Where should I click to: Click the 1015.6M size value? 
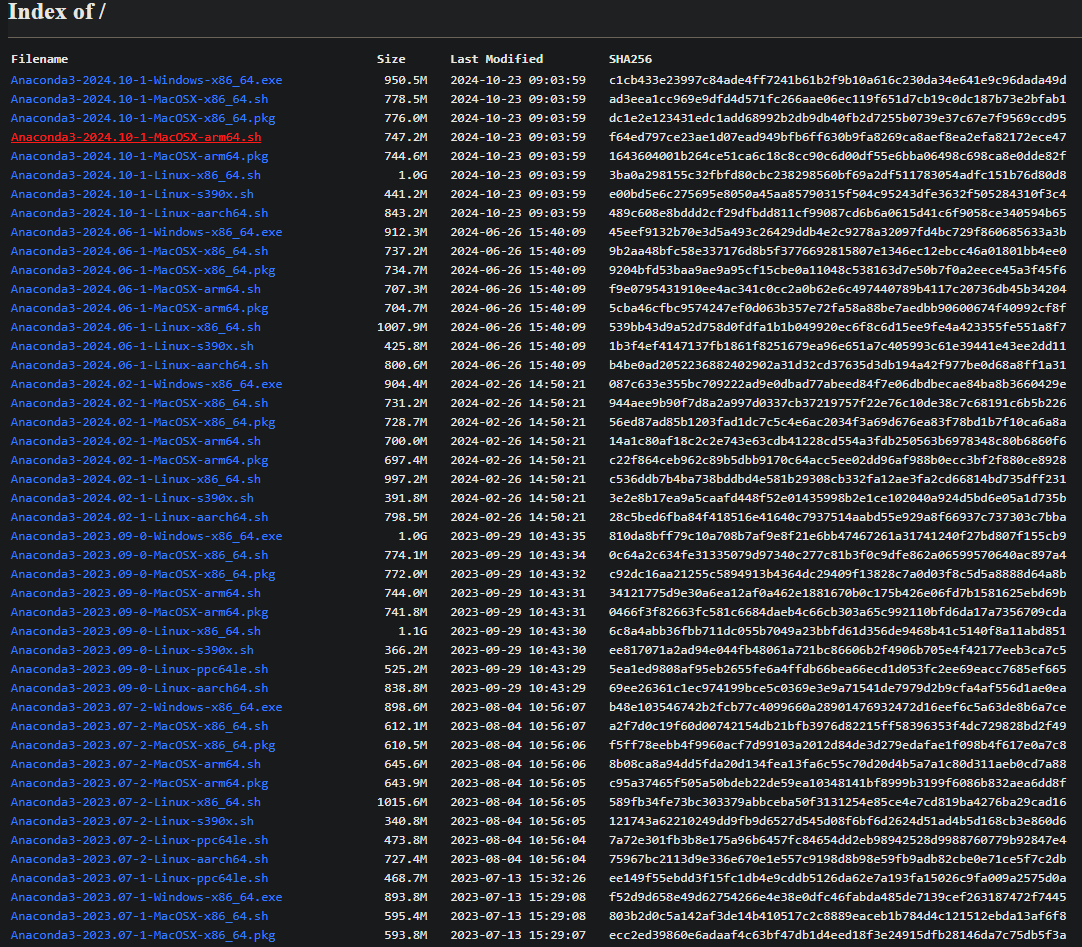click(402, 801)
